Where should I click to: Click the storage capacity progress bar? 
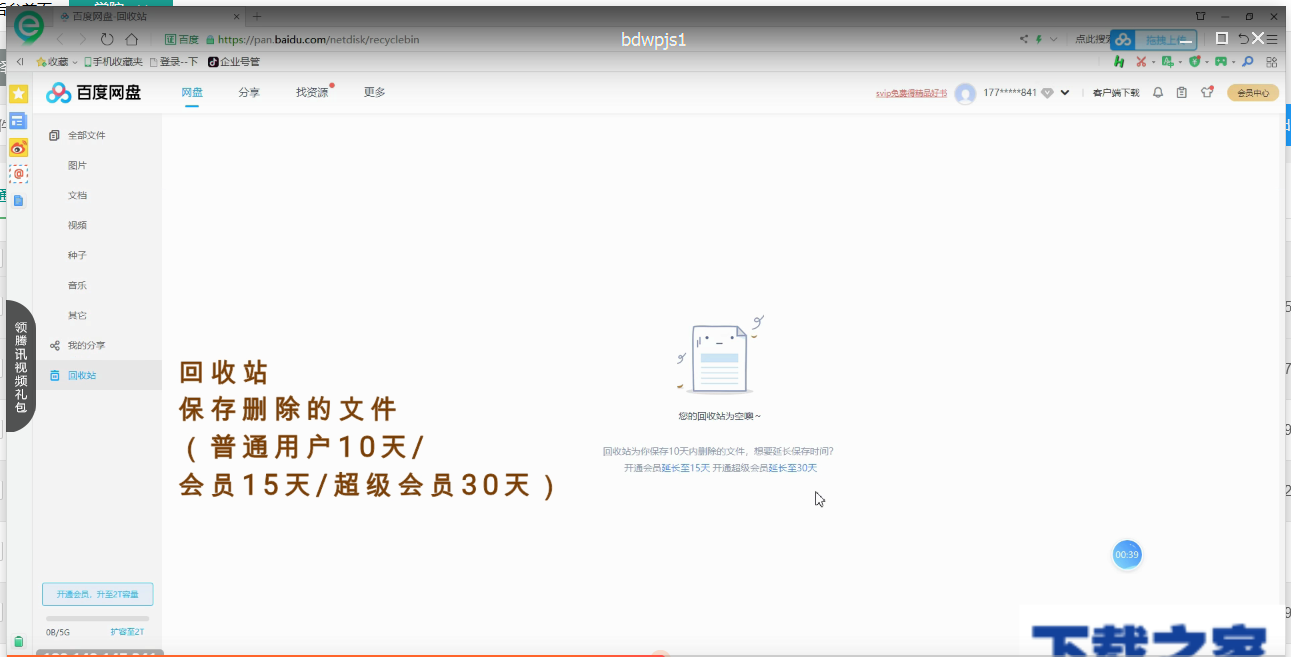click(97, 617)
